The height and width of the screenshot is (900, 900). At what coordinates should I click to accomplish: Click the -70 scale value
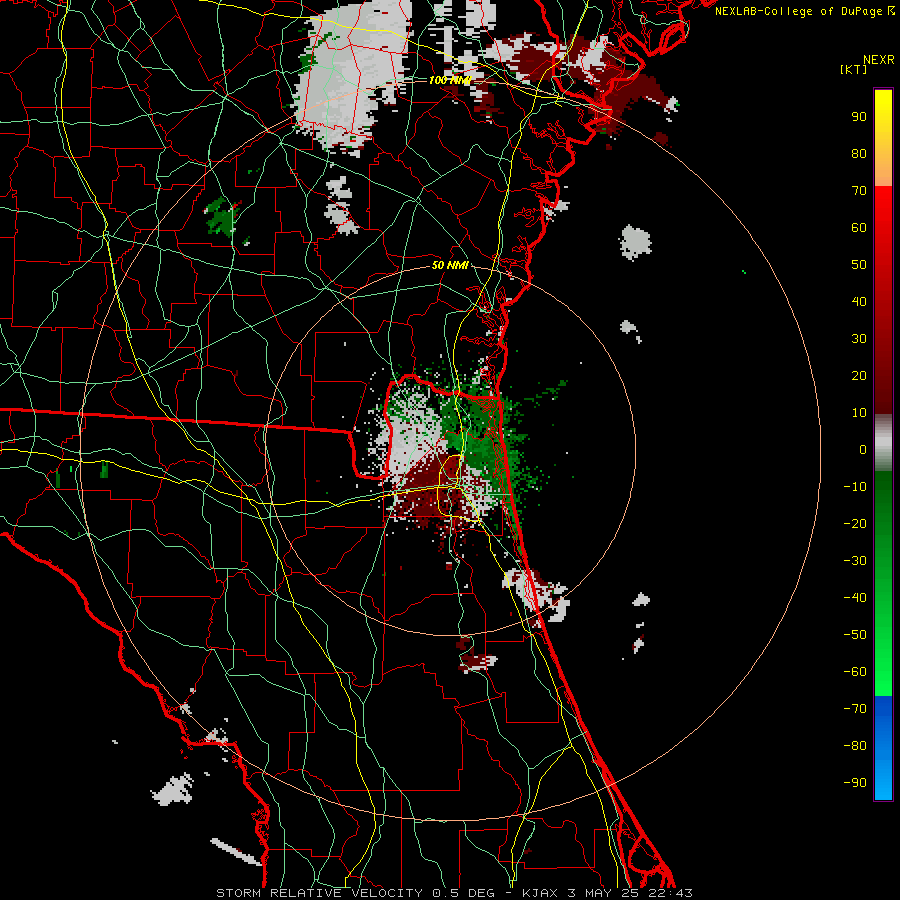855,709
